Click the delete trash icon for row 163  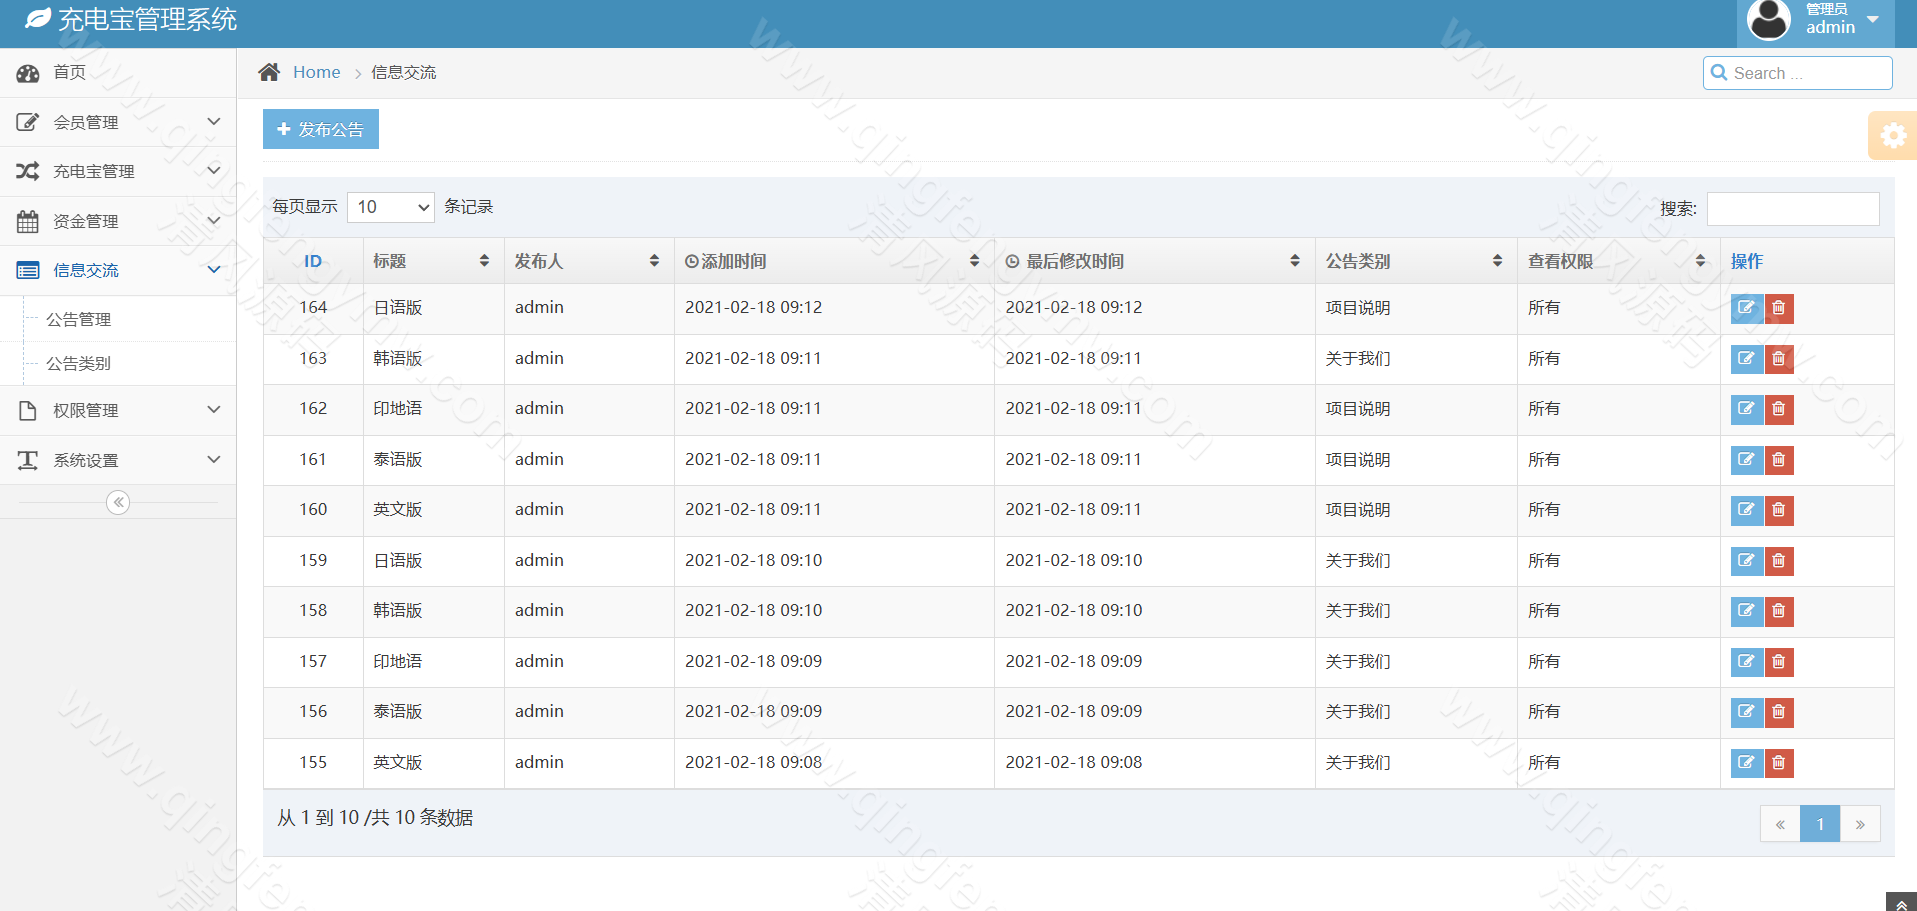[1779, 359]
